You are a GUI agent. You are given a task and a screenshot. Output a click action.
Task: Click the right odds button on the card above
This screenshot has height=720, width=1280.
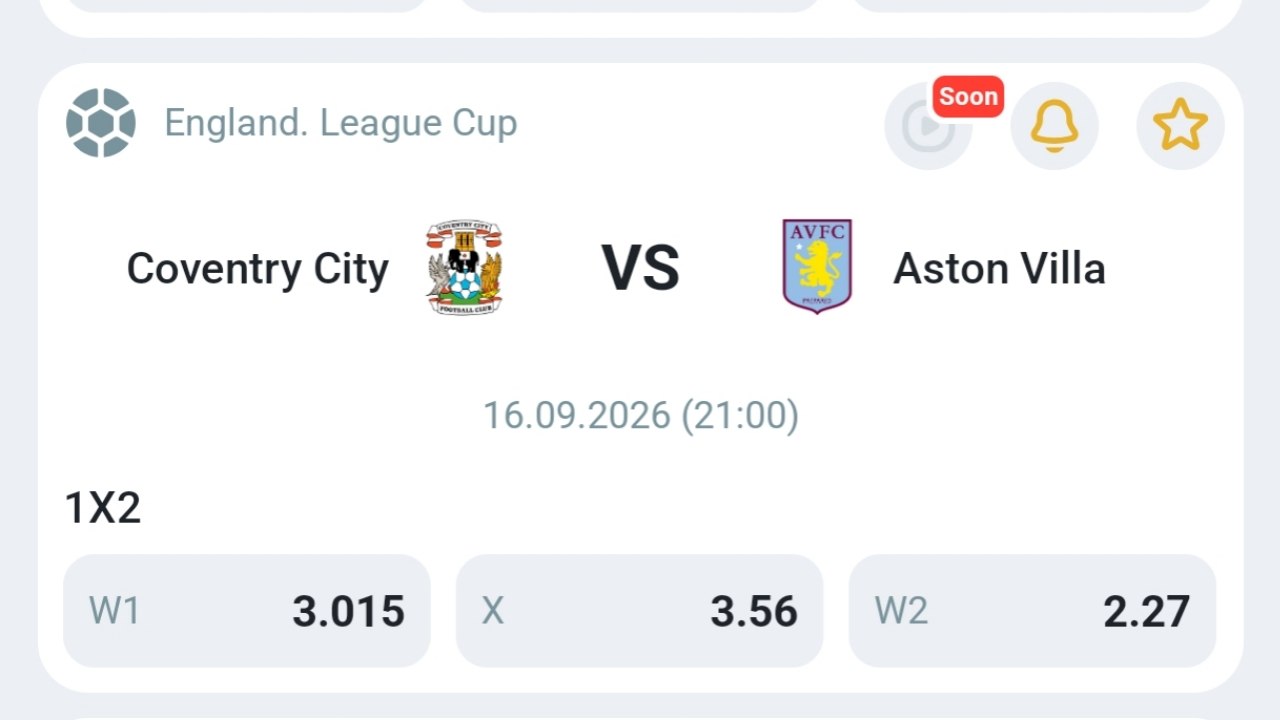pyautogui.click(x=1033, y=5)
